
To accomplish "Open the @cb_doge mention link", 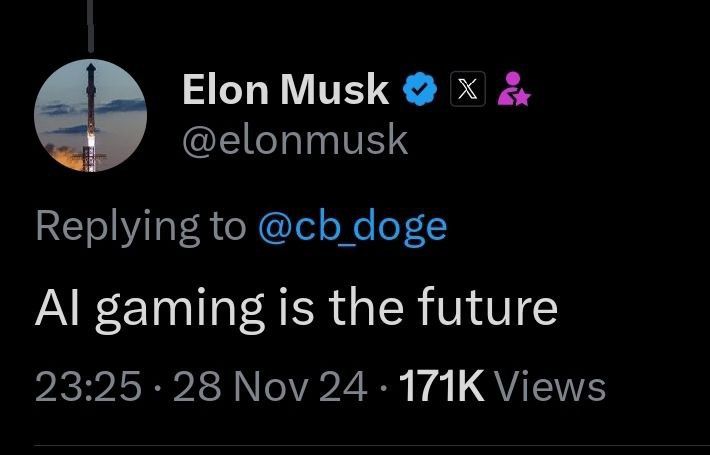I will point(352,227).
